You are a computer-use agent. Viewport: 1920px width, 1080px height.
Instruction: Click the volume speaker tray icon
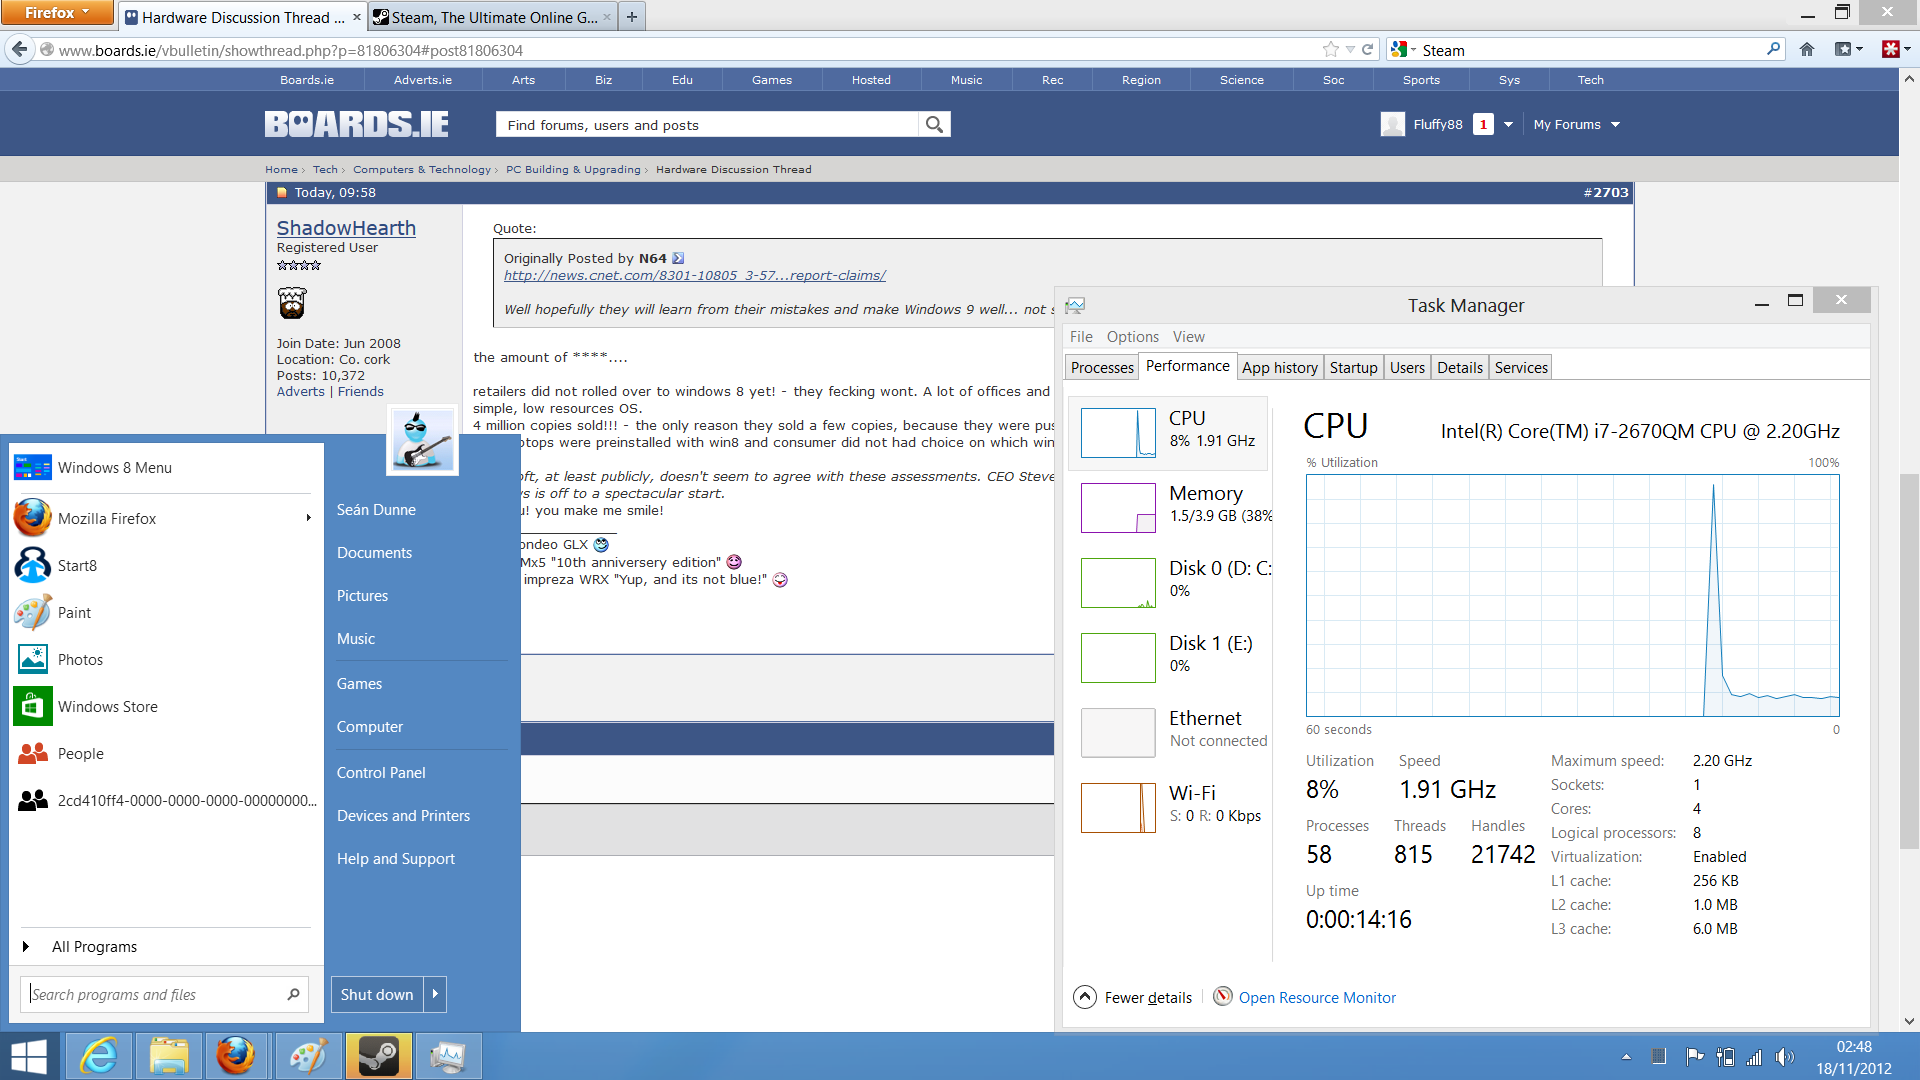click(x=1784, y=1057)
